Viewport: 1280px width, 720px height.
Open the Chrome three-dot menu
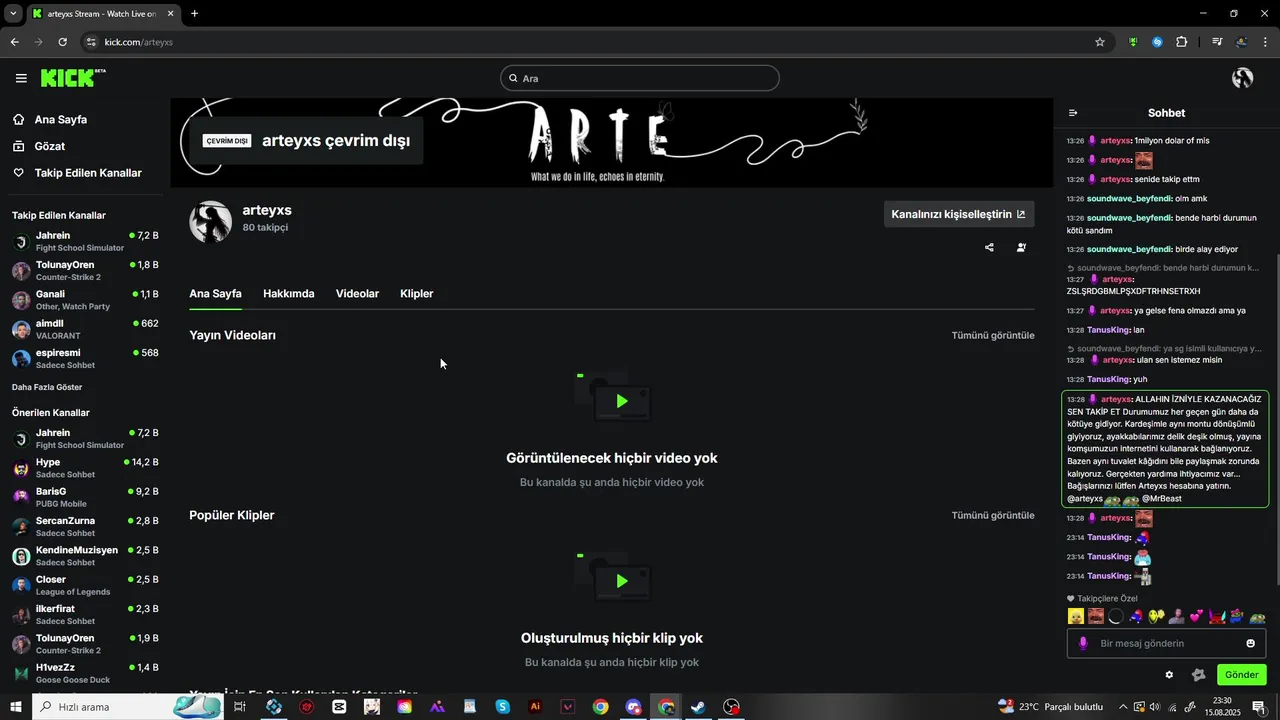(x=1266, y=42)
